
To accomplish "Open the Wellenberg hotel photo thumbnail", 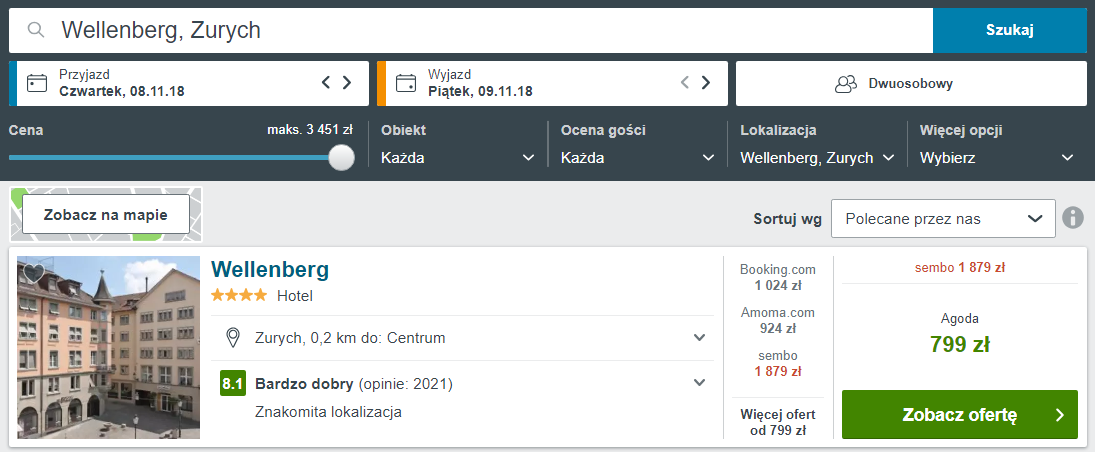I will [x=108, y=348].
